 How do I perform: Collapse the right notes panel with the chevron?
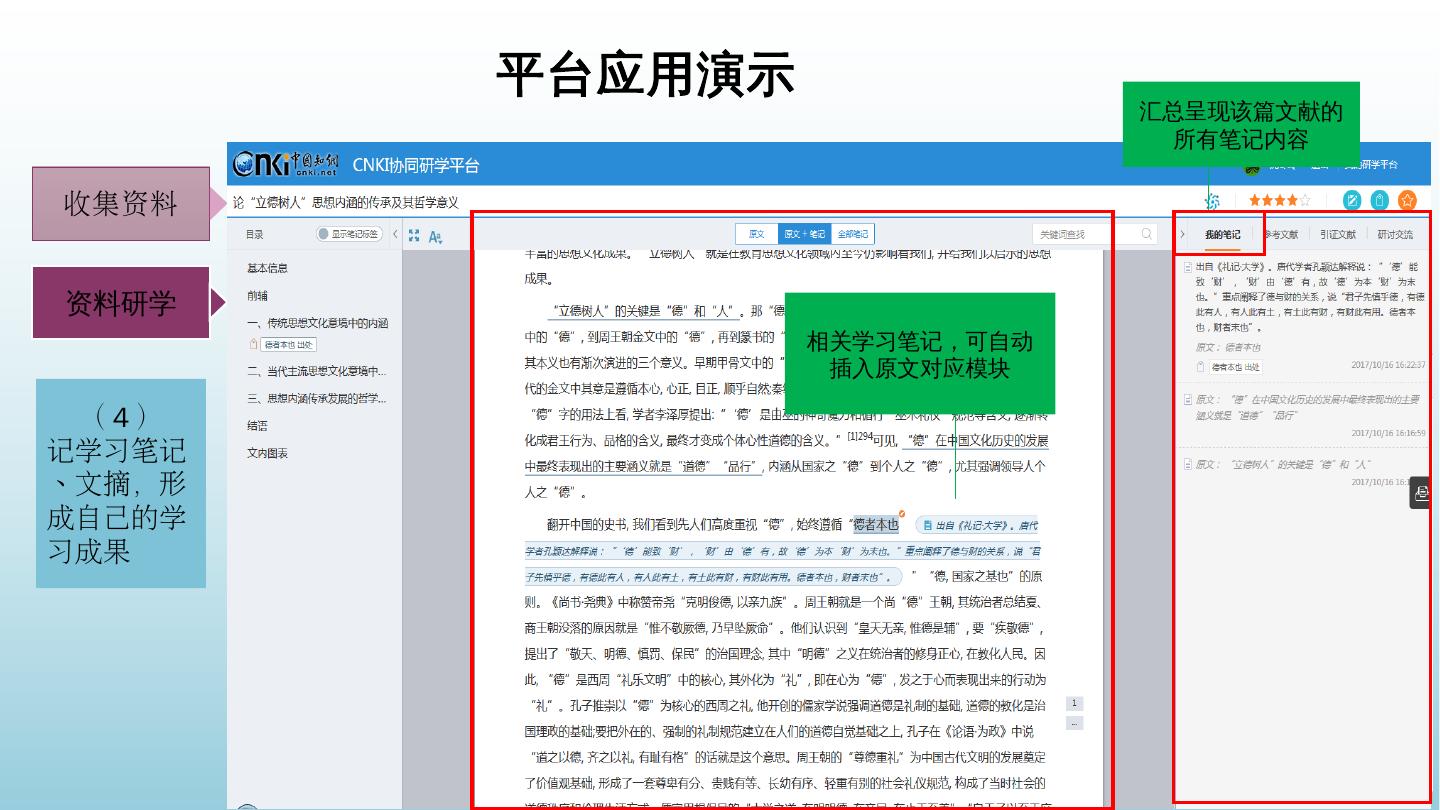pyautogui.click(x=1183, y=235)
